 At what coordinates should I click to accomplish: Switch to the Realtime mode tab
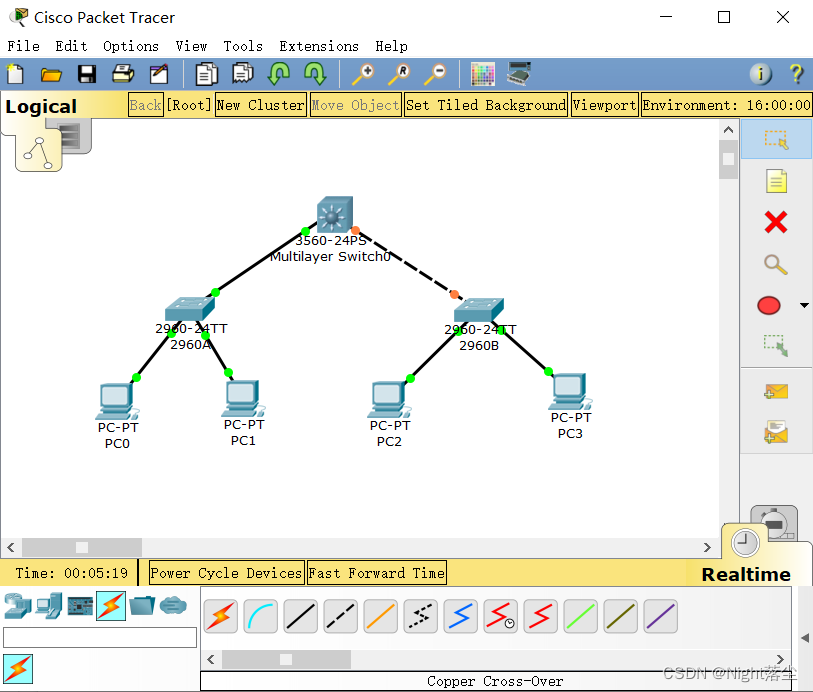point(746,574)
